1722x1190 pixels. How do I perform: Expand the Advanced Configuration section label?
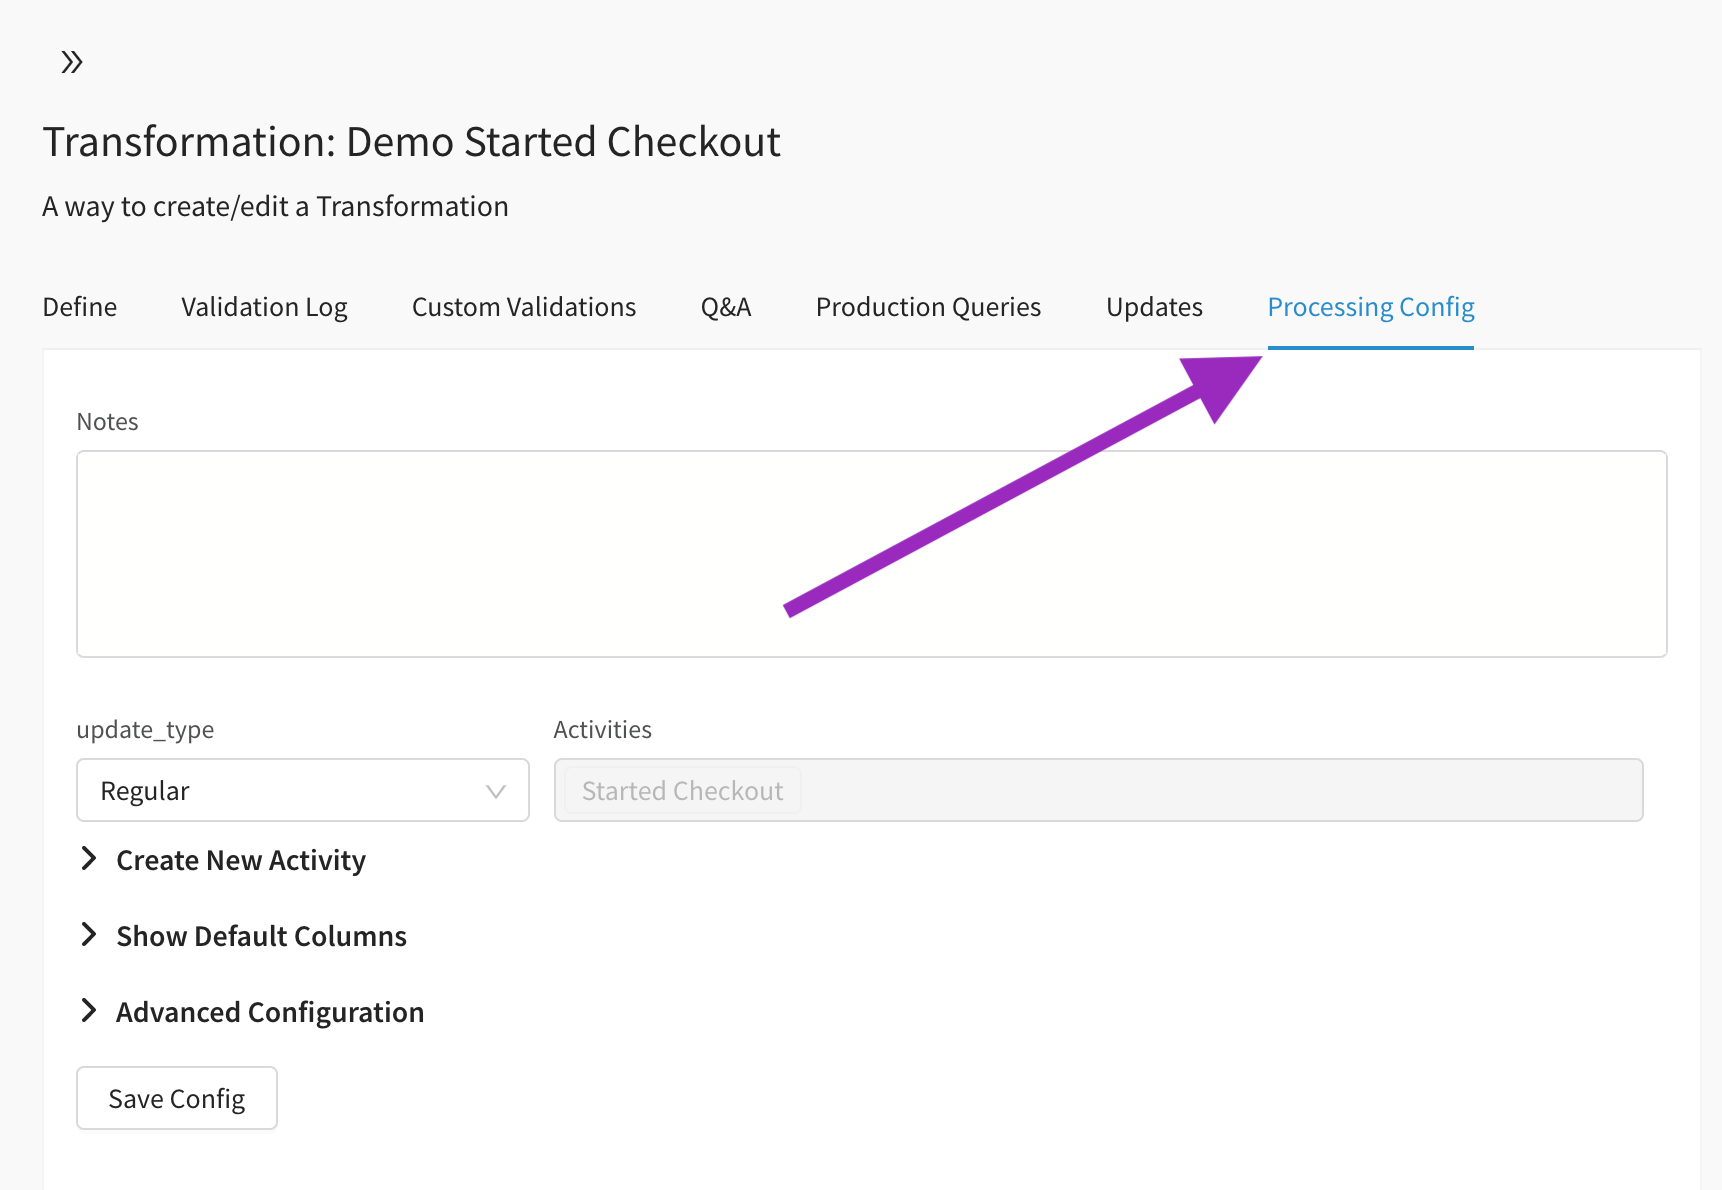[270, 1012]
